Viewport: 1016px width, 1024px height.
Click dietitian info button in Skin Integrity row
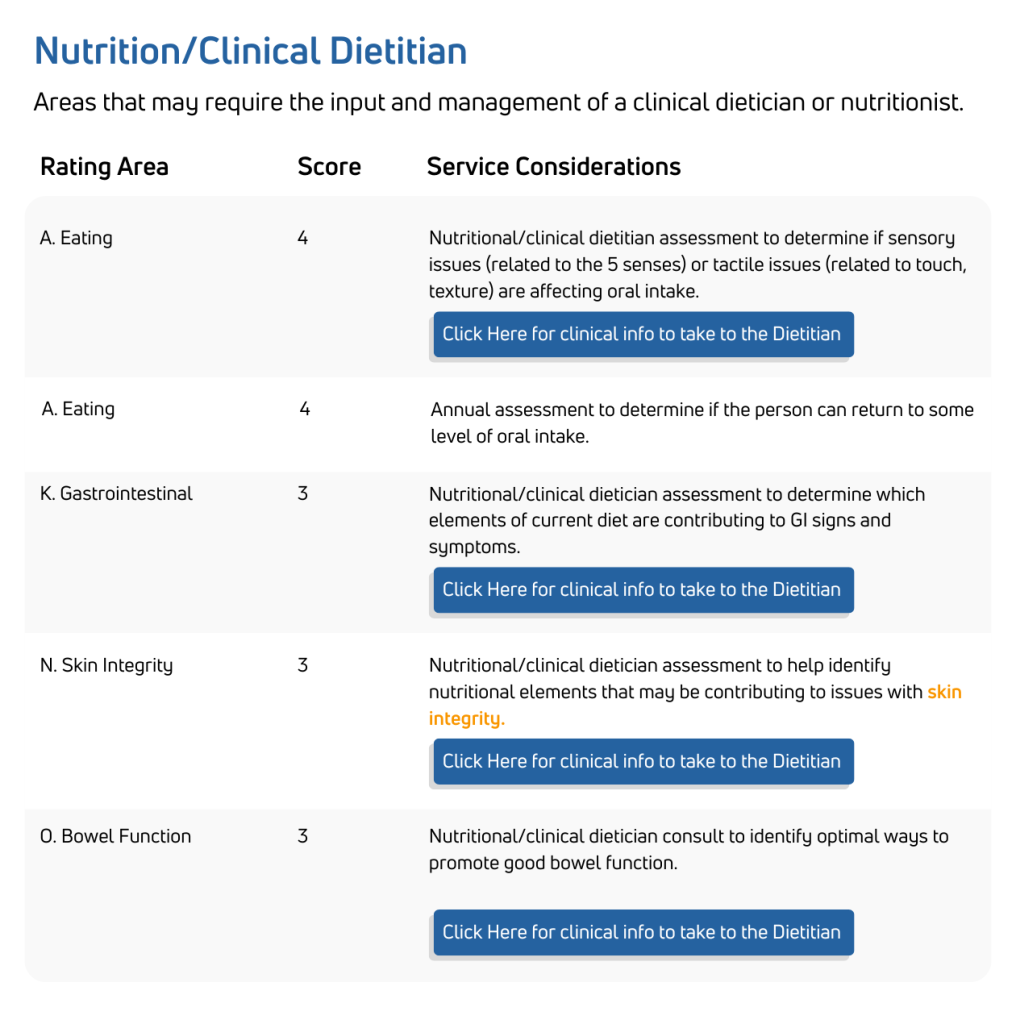(642, 761)
